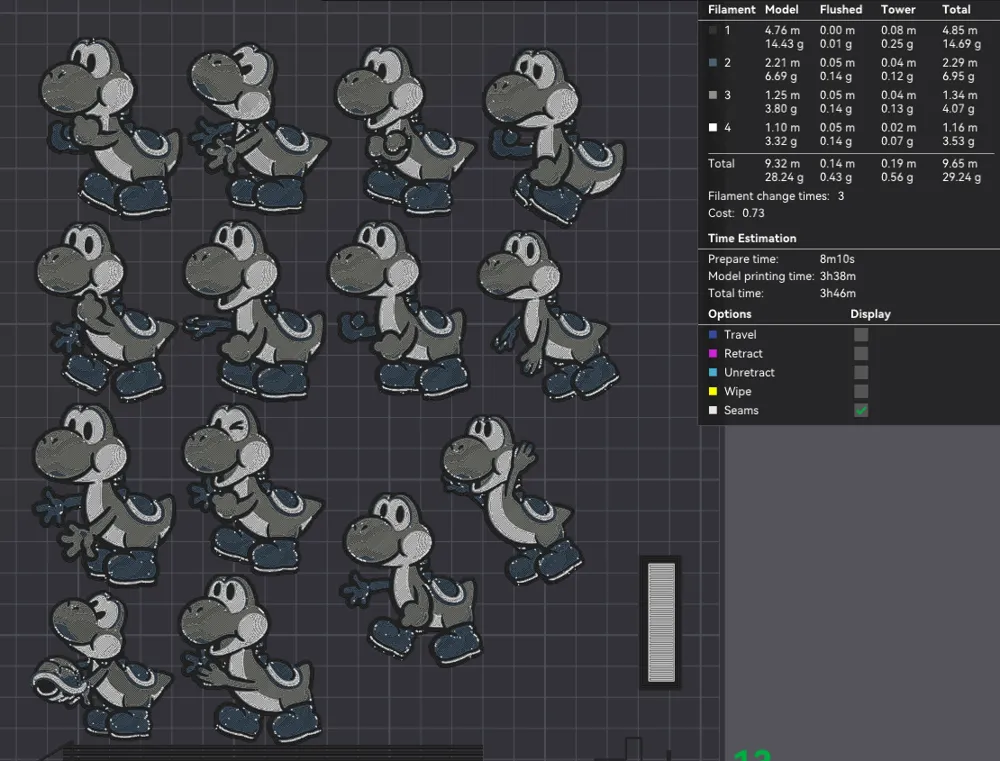Image resolution: width=1000 pixels, height=761 pixels.
Task: Click the Time Estimation heading
Action: coord(752,238)
